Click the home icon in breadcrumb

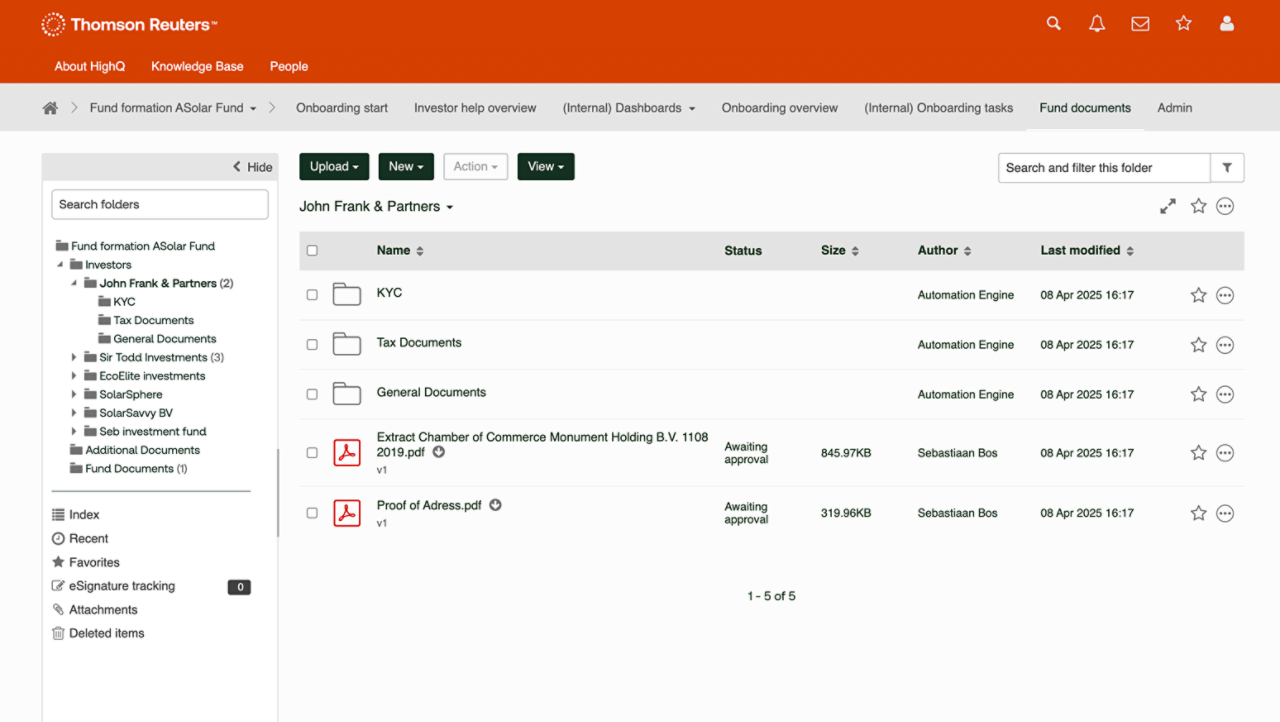[50, 108]
